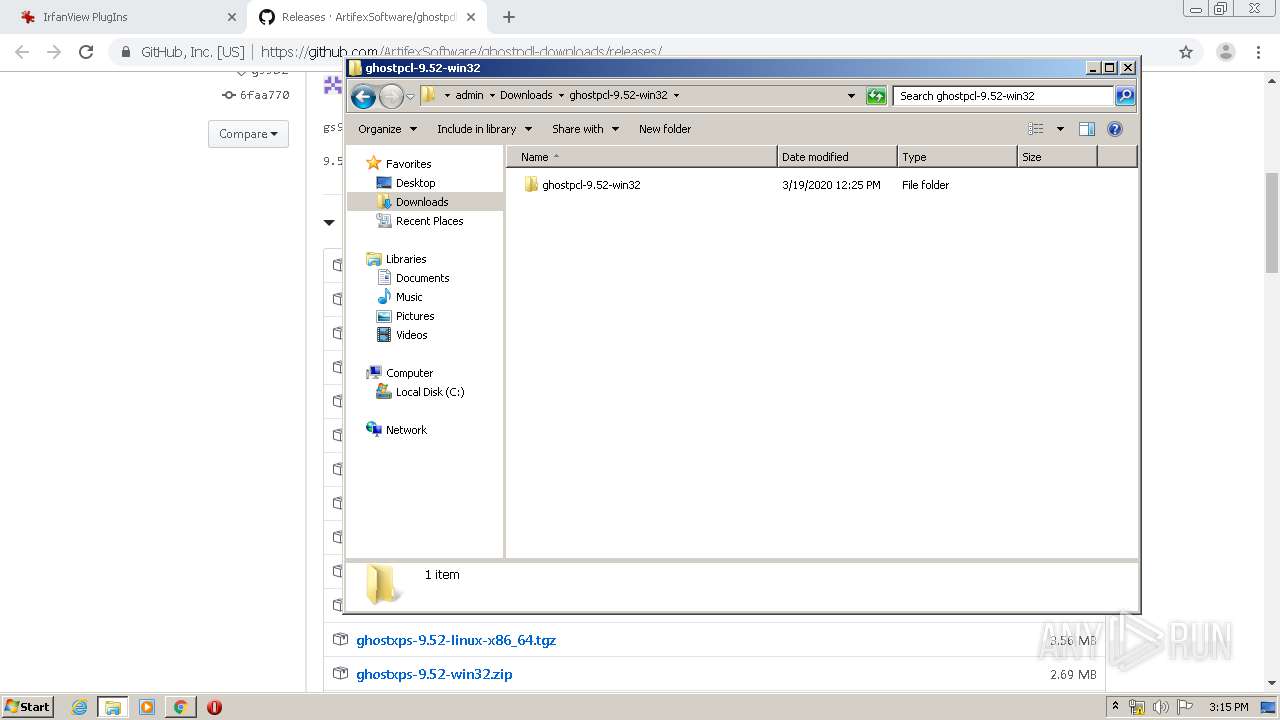Screen dimensions: 1280x720
Task: Open recent pages dropdown beside Forward arrow
Action: [x=410, y=97]
